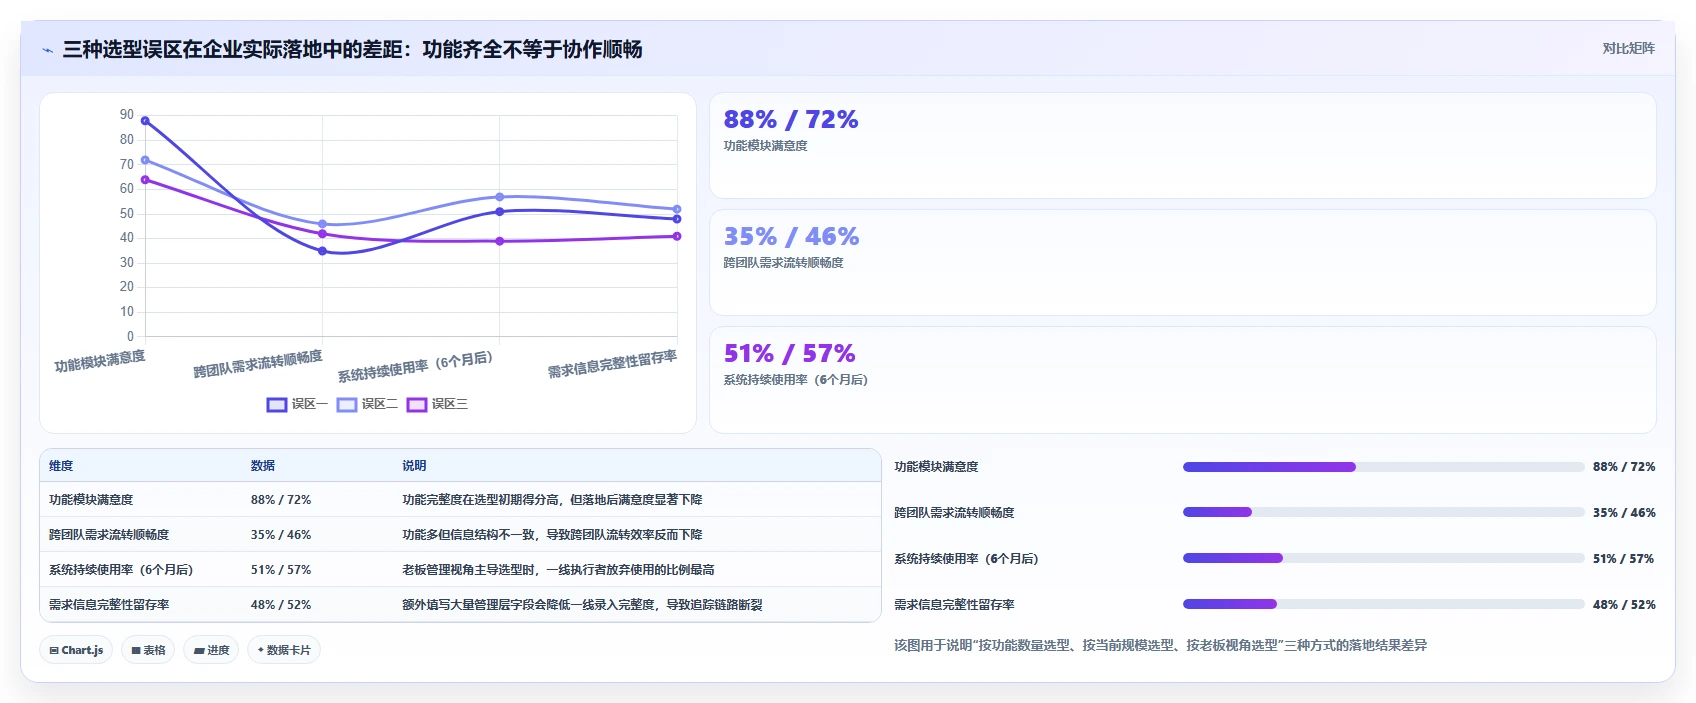Screen dimensions: 1696x703
Task: Select the 35% / 46% metric card
Action: 1182,263
